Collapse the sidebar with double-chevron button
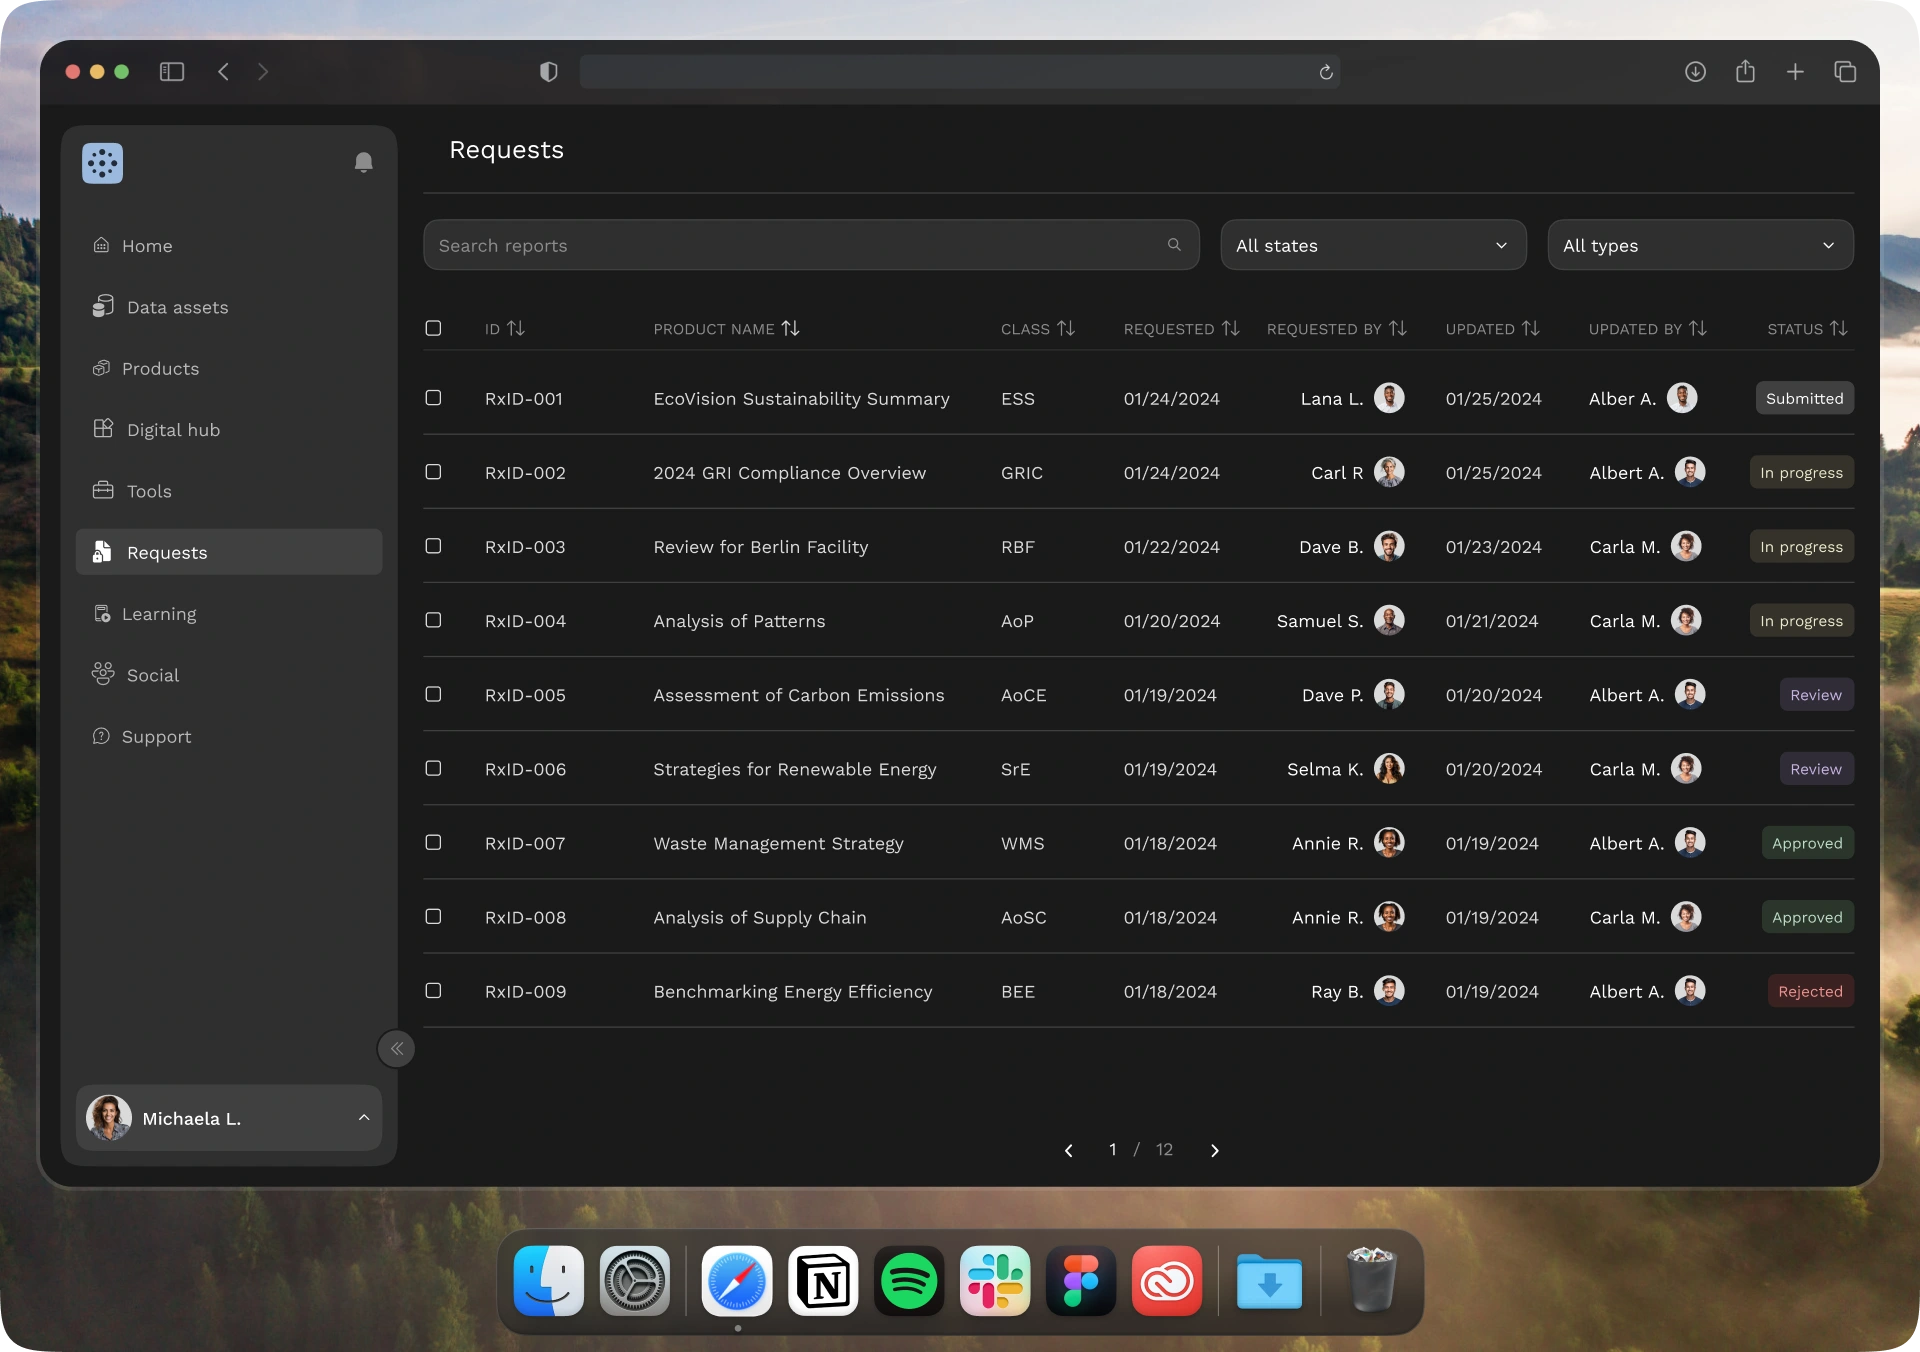 pyautogui.click(x=397, y=1049)
